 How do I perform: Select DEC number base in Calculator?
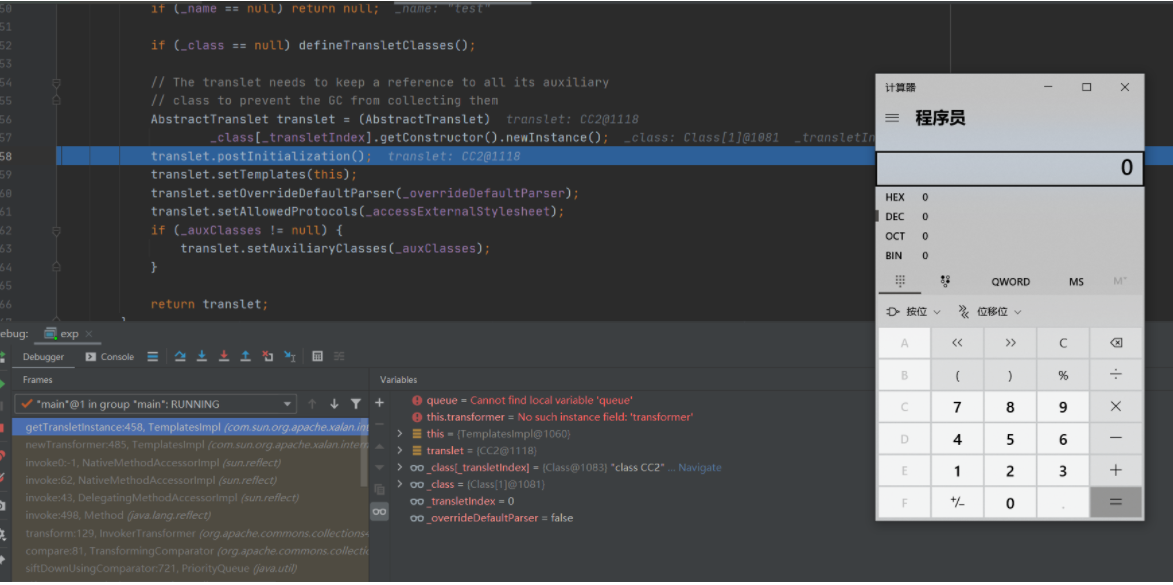point(1010,217)
